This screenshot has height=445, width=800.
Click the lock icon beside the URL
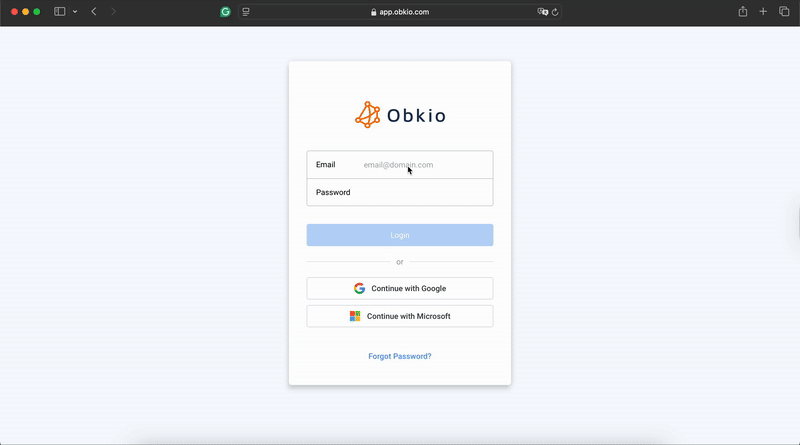click(373, 12)
